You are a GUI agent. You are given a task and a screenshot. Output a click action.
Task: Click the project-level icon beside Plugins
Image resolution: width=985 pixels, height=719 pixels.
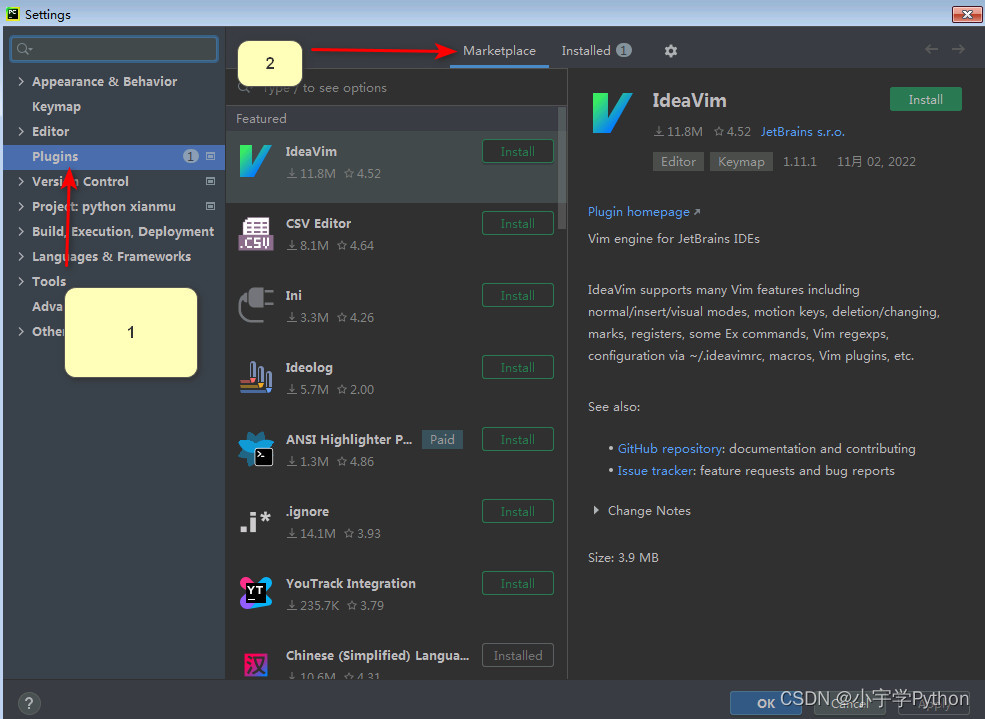210,156
